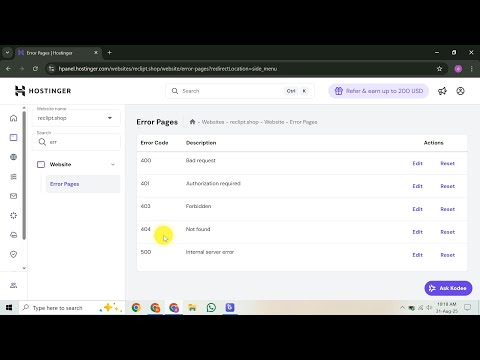Image resolution: width=480 pixels, height=360 pixels.
Task: Reset the 403 Forbidden page
Action: point(447,209)
